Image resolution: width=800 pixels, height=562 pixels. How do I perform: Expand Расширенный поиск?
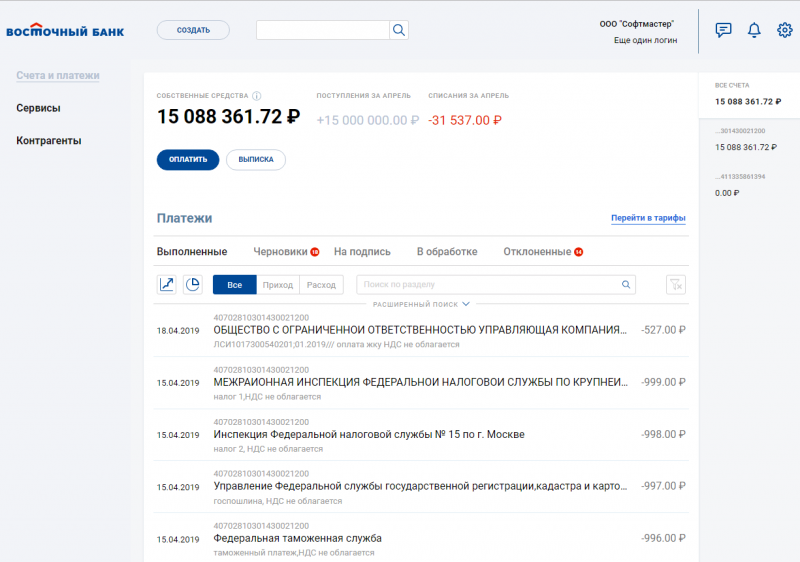coord(421,303)
